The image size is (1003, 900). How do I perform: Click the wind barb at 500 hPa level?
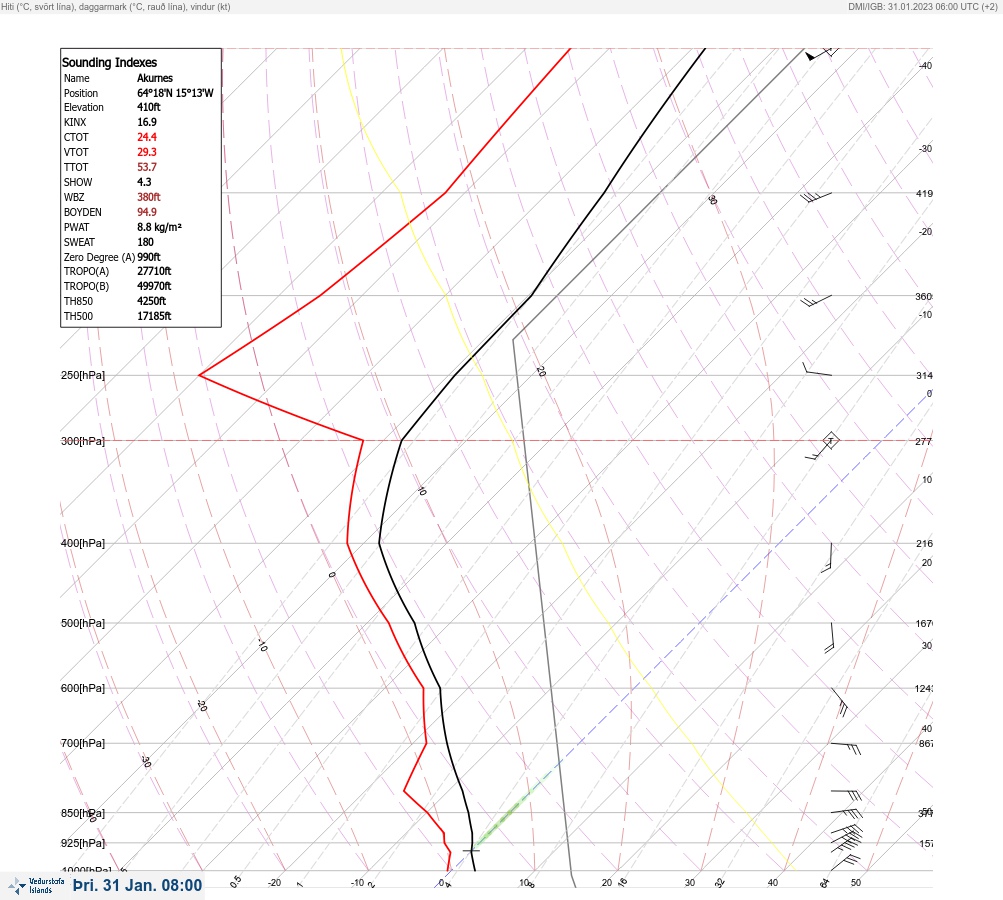point(830,637)
